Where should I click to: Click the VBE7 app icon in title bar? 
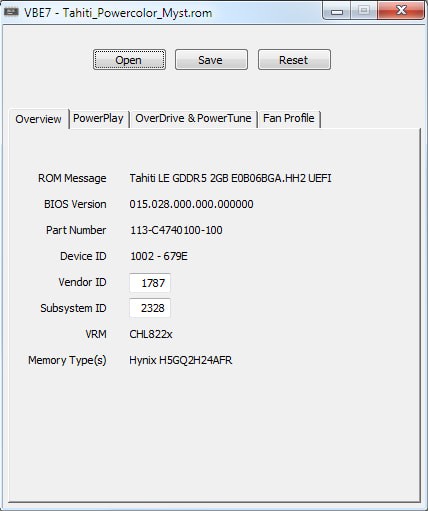coord(11,12)
